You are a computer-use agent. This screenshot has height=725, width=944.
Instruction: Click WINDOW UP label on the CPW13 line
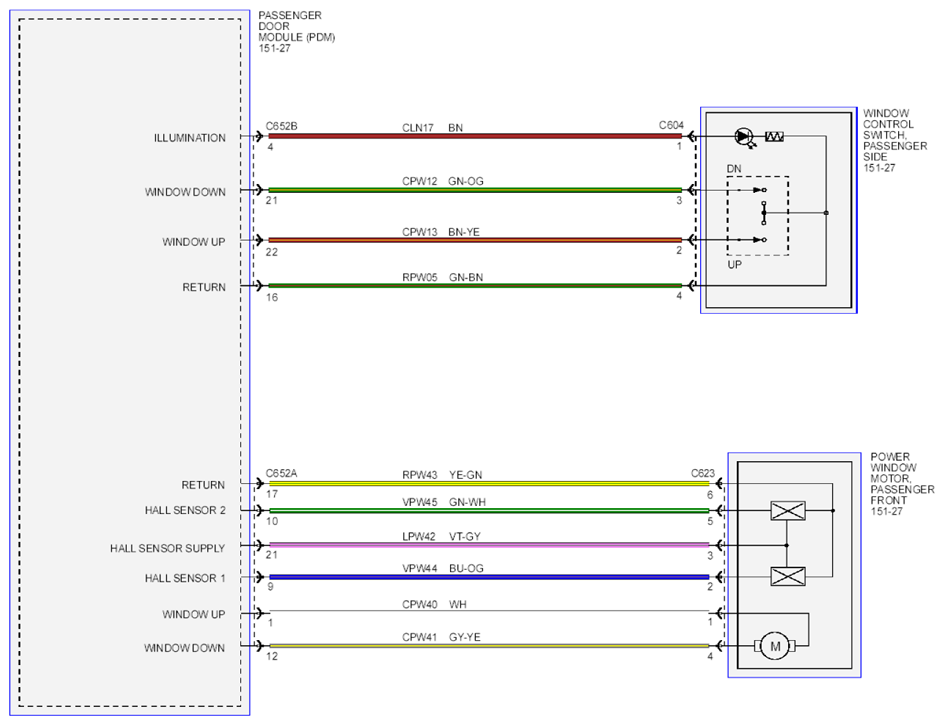(x=194, y=242)
